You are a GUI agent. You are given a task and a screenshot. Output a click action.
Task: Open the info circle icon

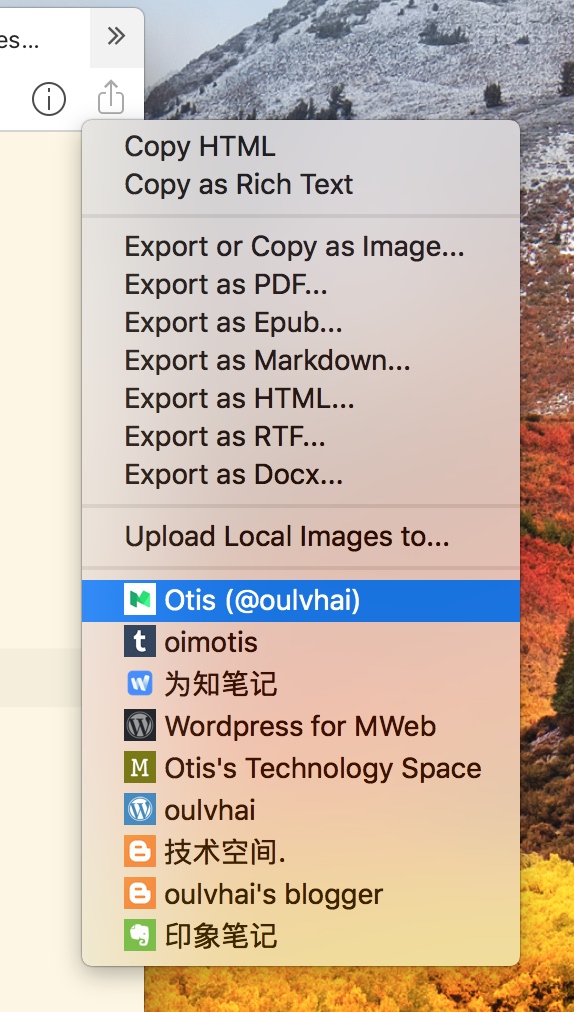click(x=49, y=99)
